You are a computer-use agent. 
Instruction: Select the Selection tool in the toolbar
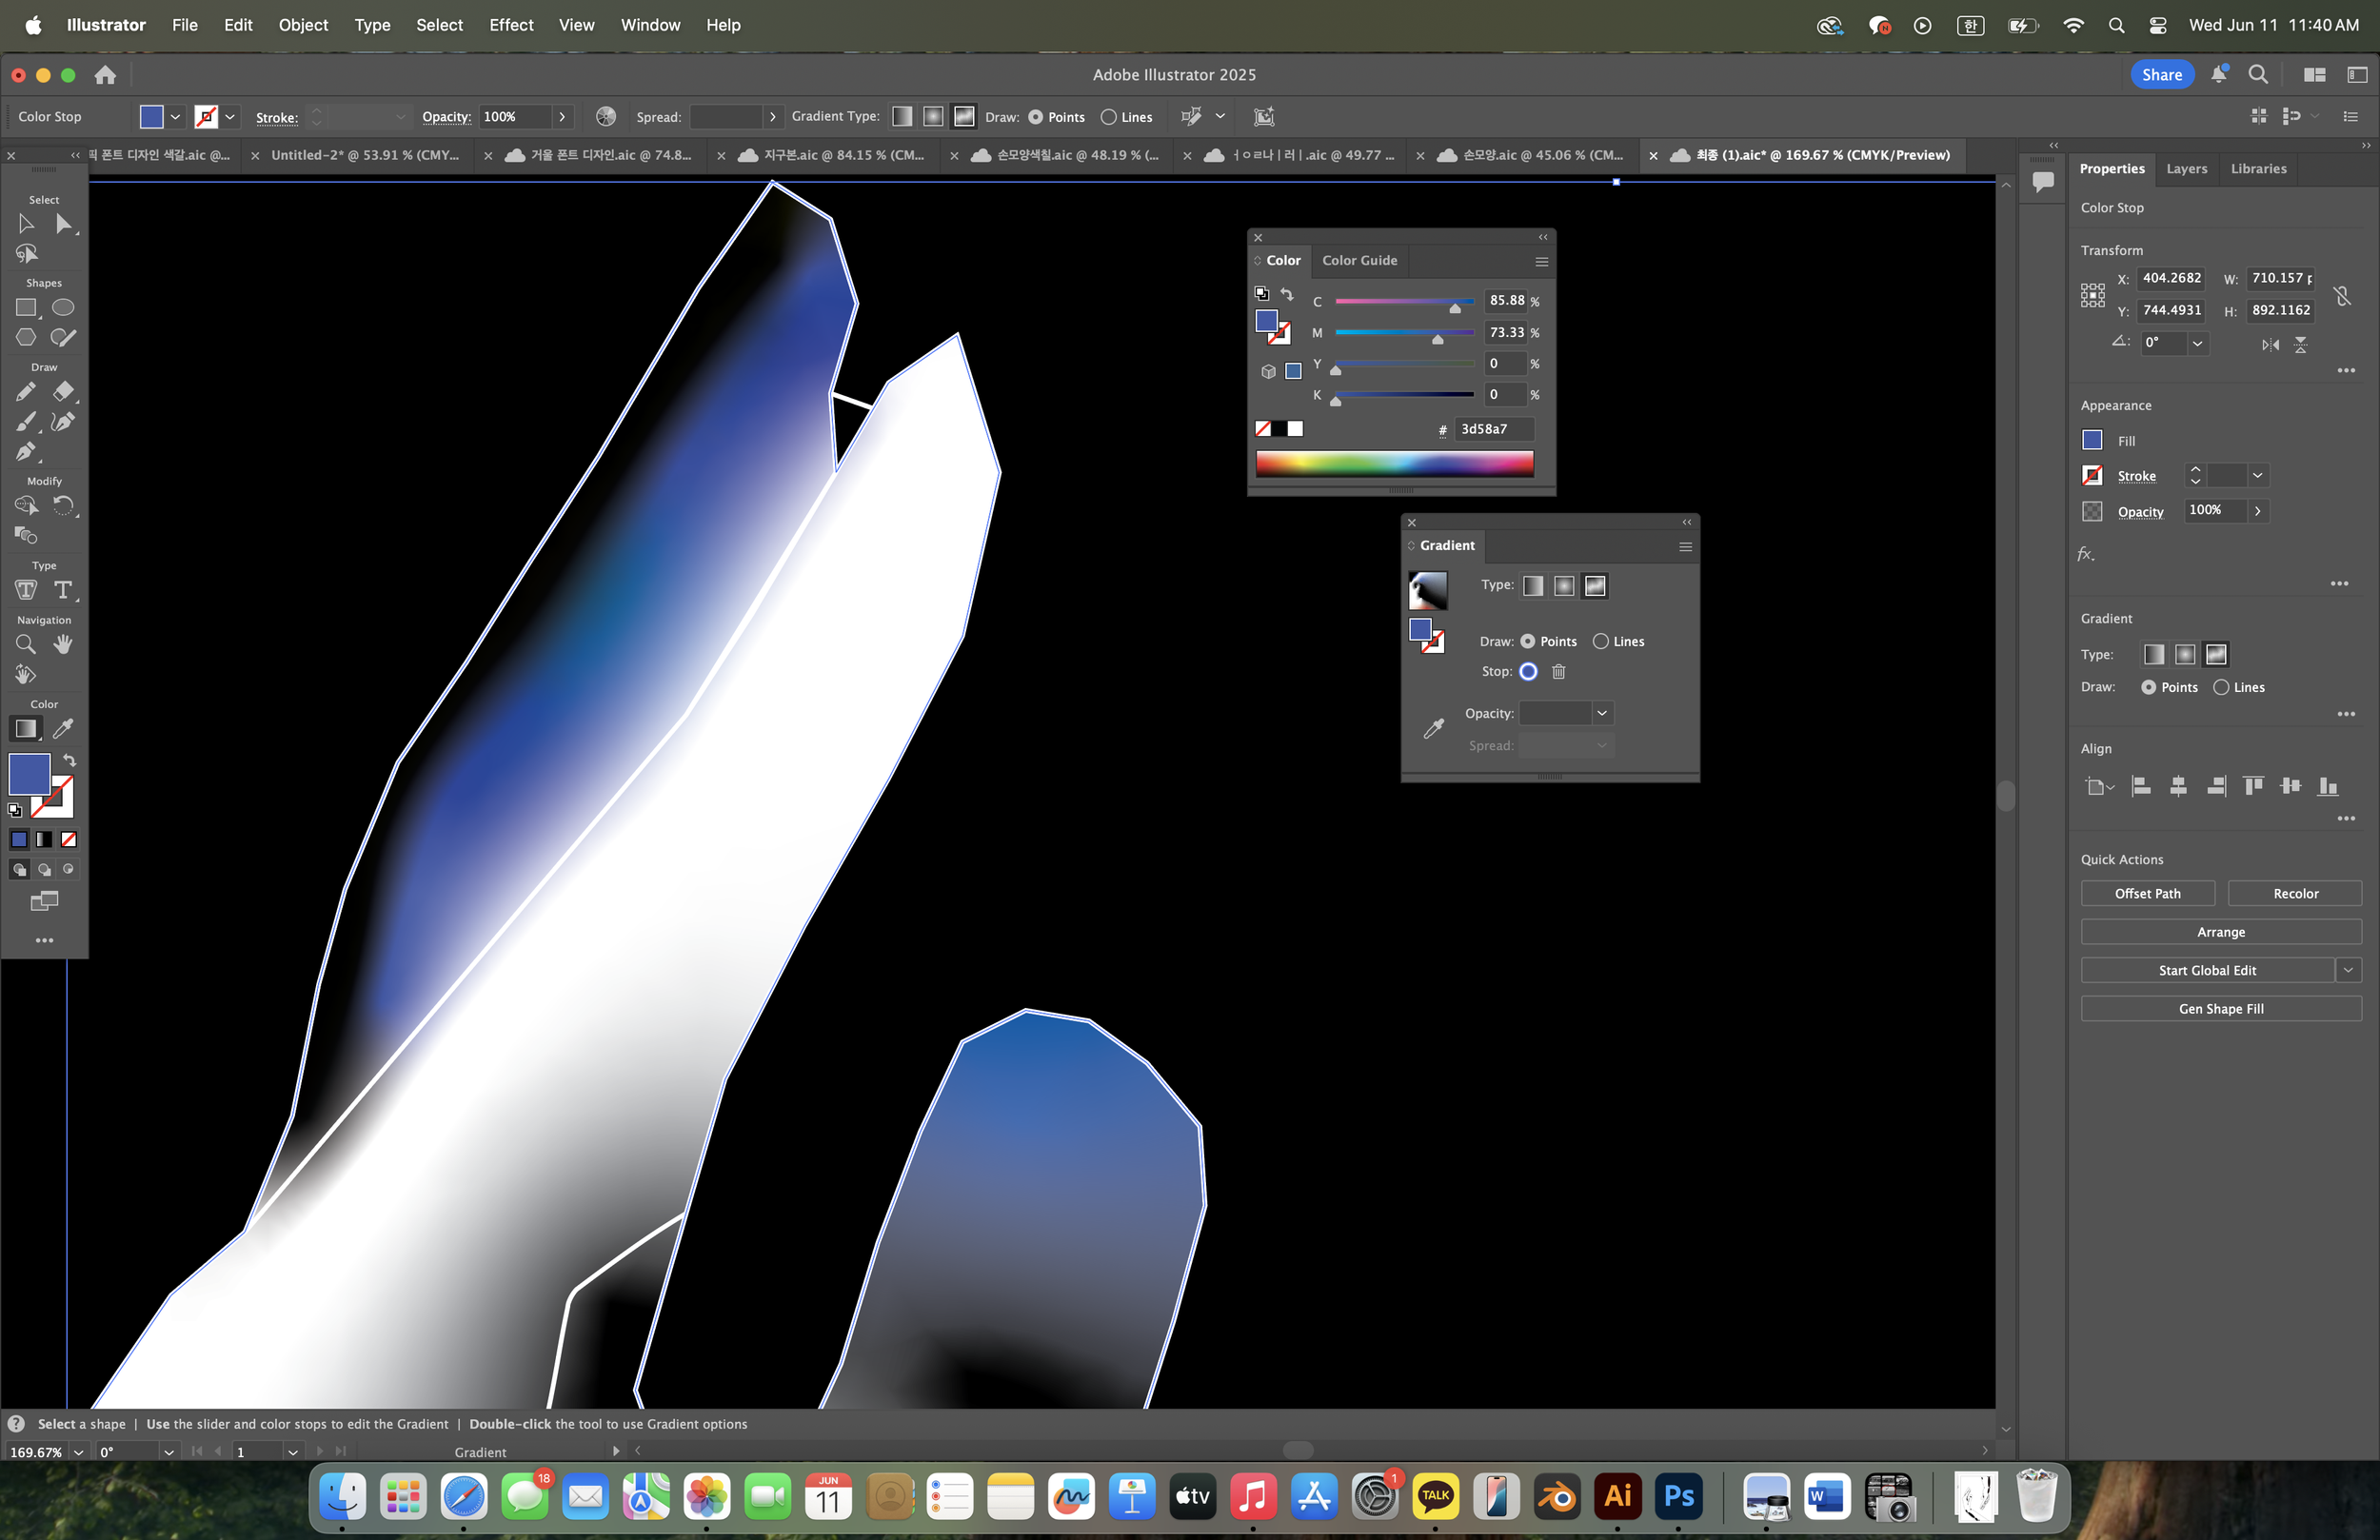(26, 224)
